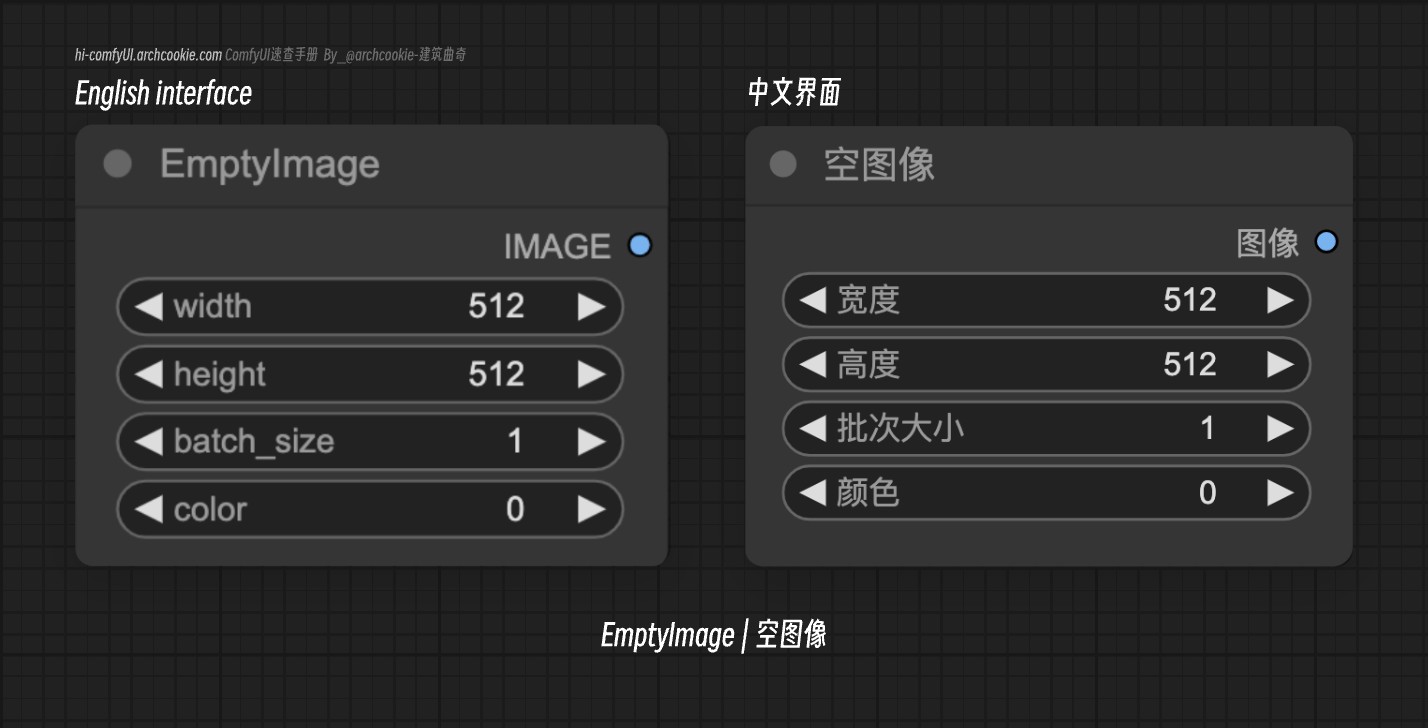Viewport: 1428px width, 728px height.
Task: Decrease width using its left arrow
Action: pyautogui.click(x=148, y=306)
